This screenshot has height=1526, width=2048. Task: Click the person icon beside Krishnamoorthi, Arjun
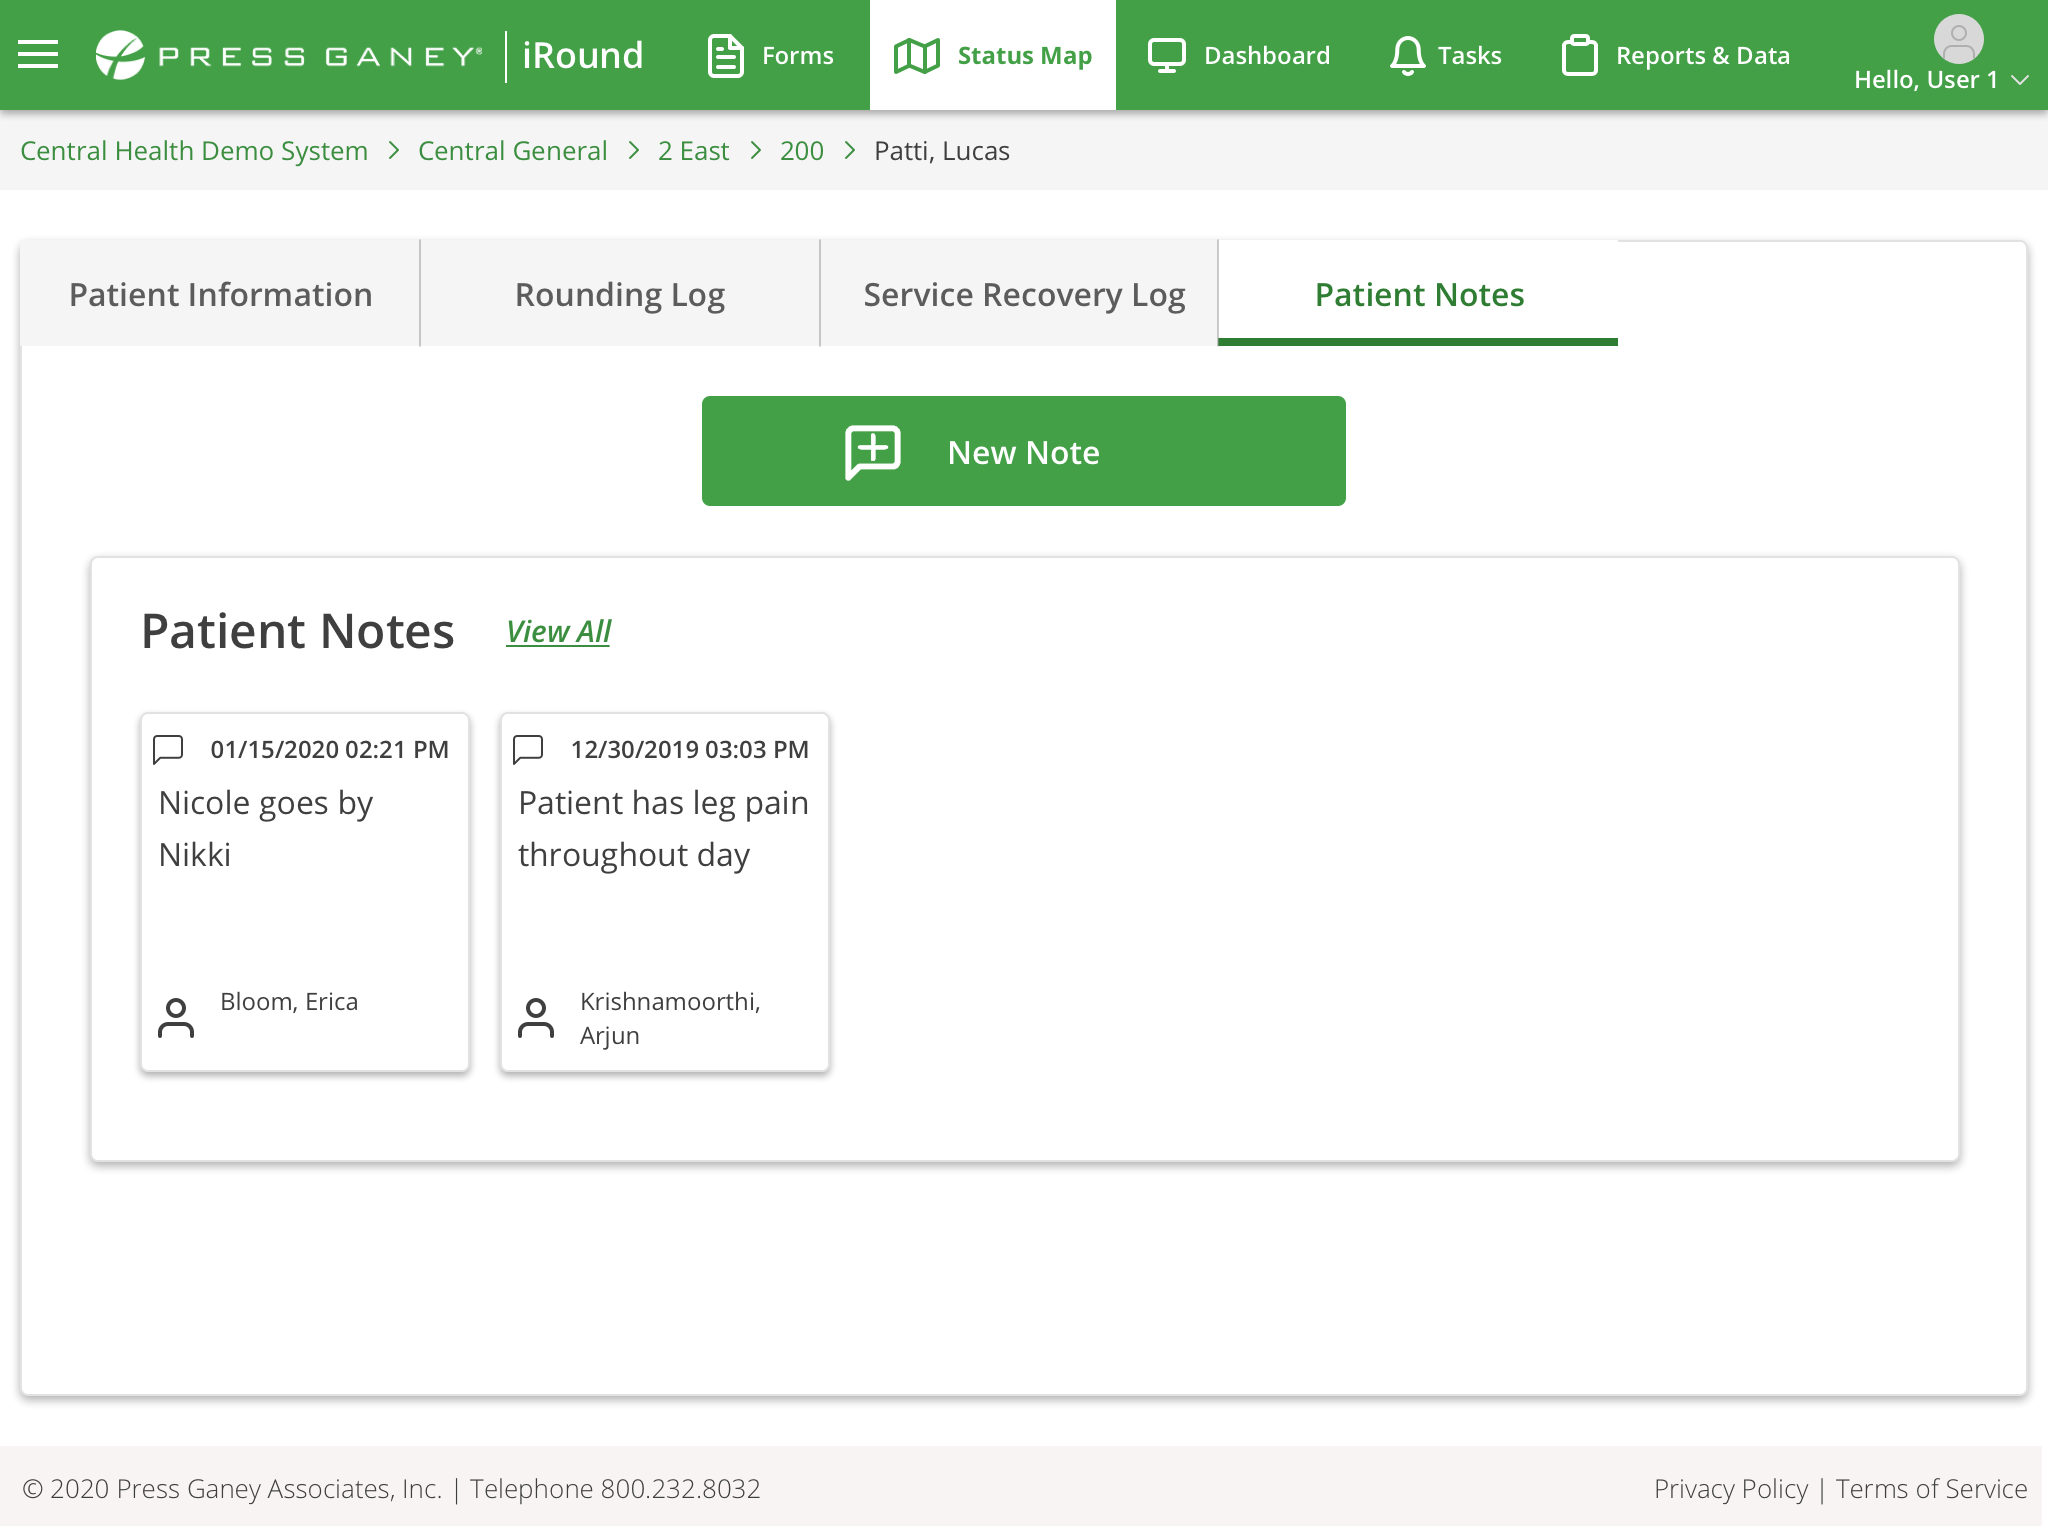pos(536,1018)
